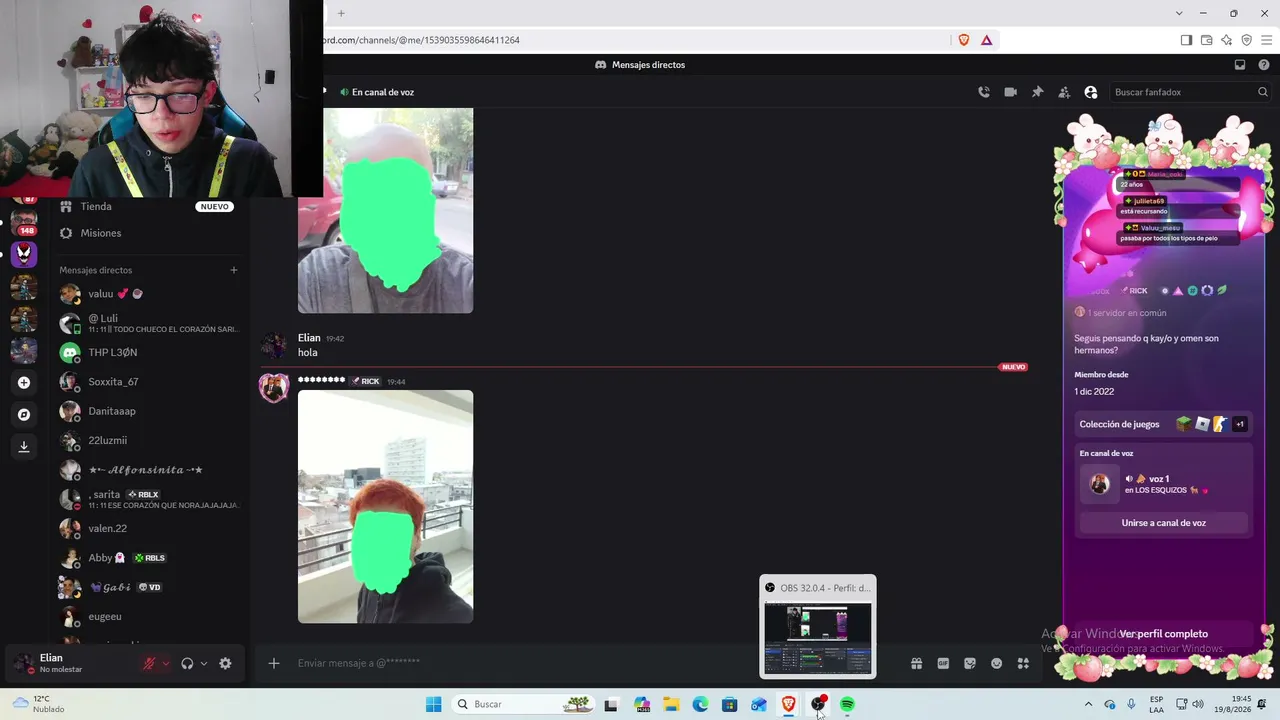Start a voice call from the chat header
Viewport: 1280px width, 720px height.
pyautogui.click(x=984, y=92)
